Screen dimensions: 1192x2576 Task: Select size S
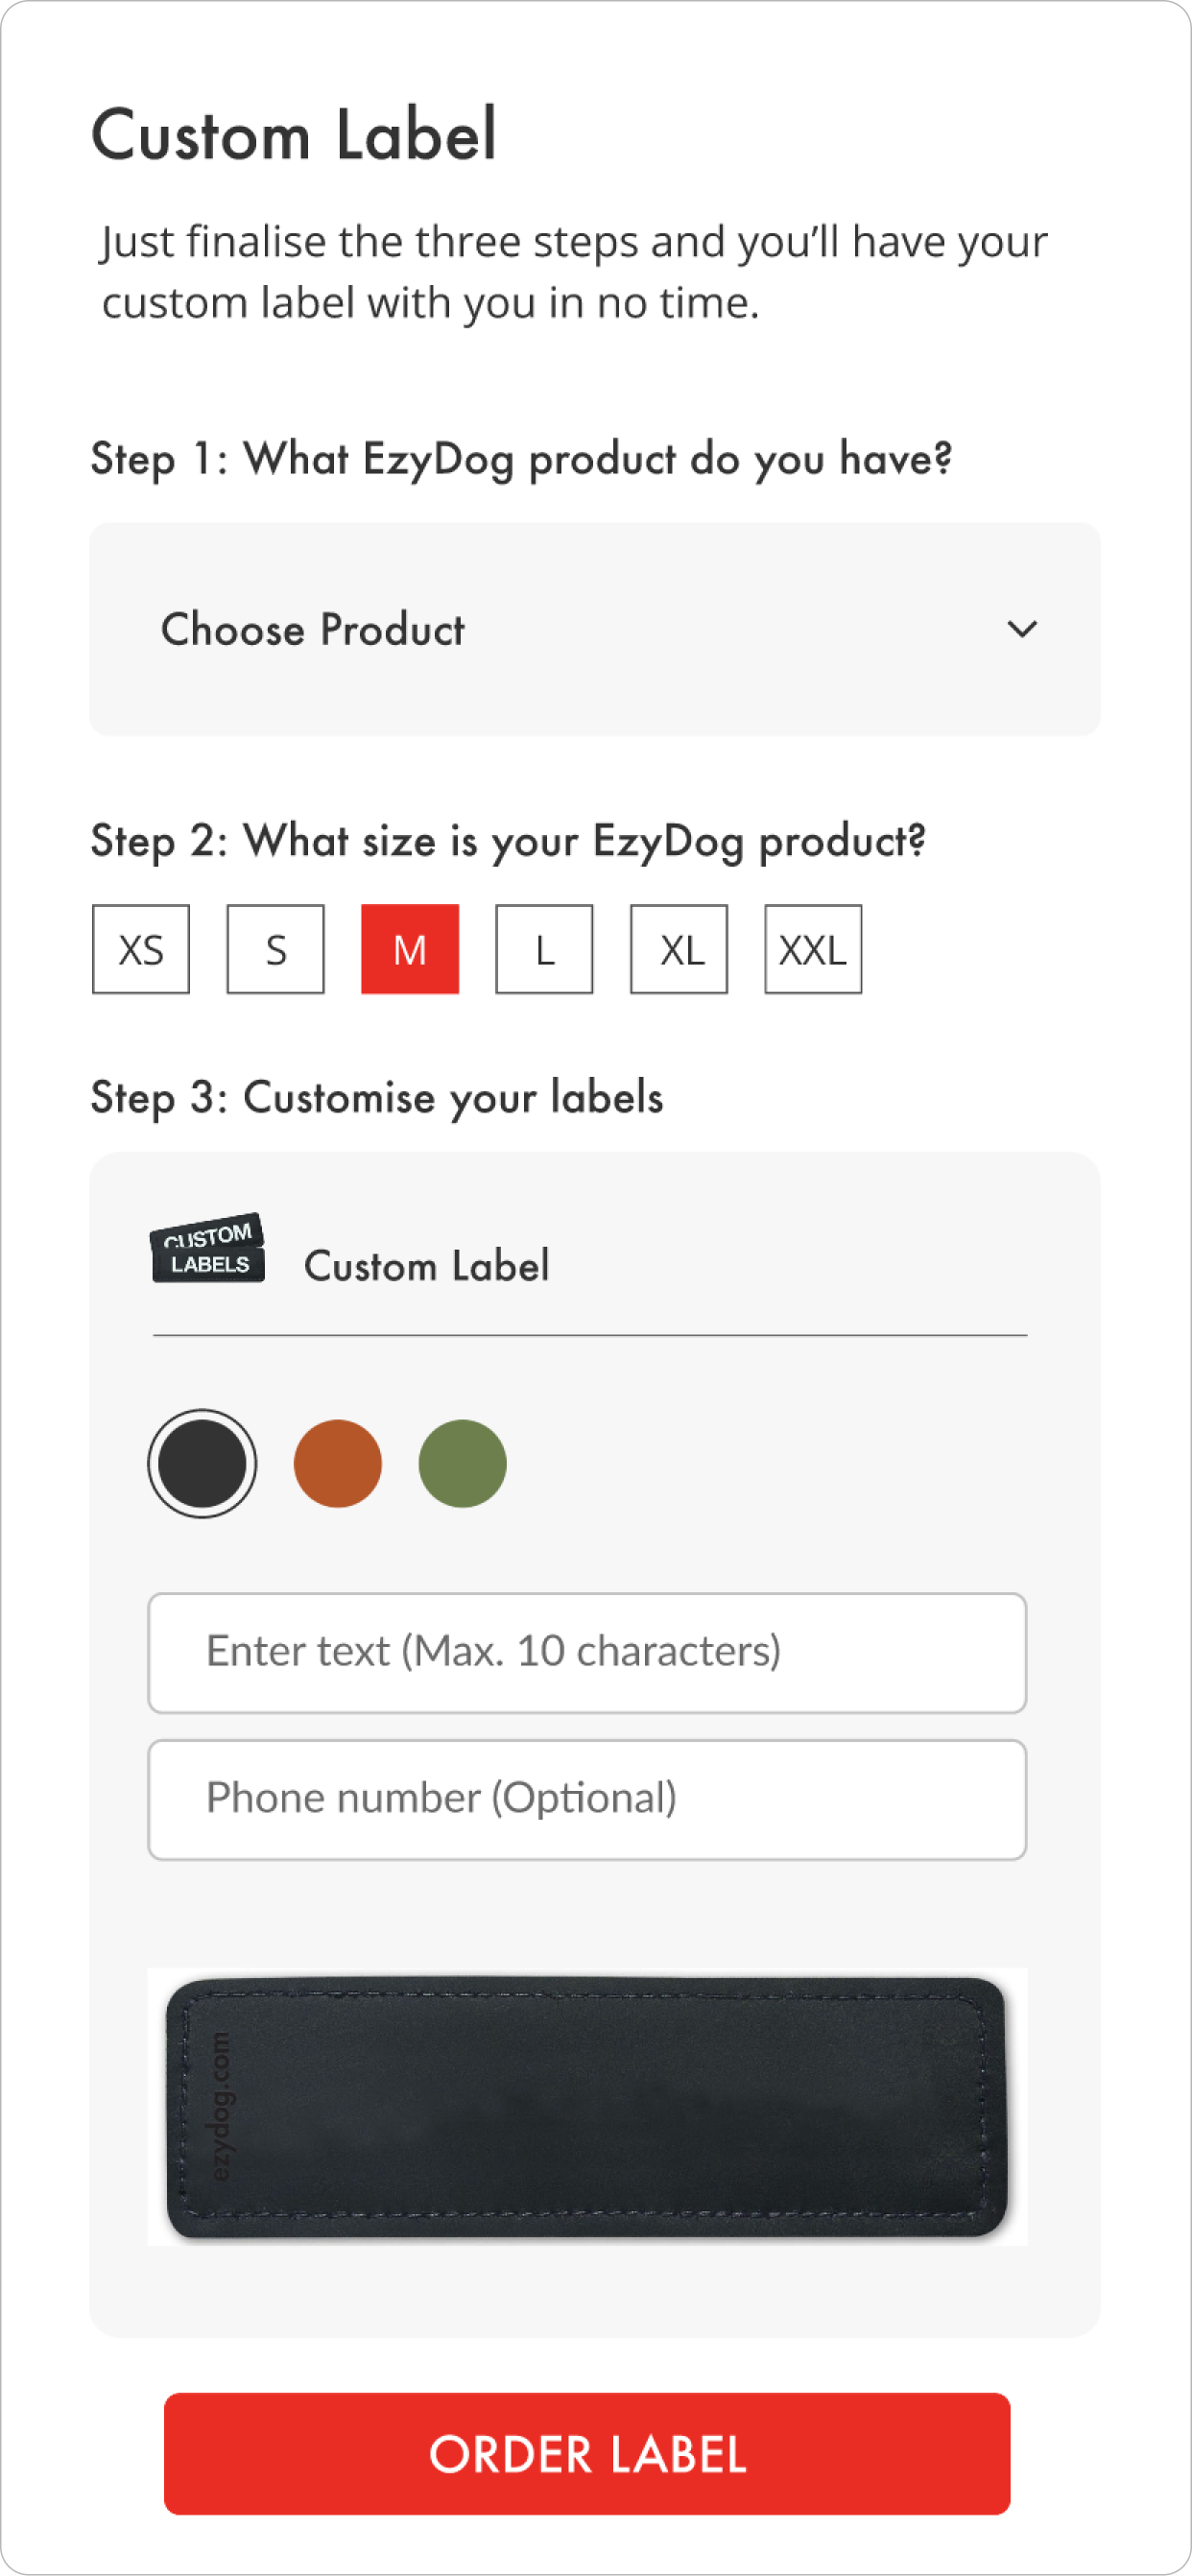[x=276, y=949]
